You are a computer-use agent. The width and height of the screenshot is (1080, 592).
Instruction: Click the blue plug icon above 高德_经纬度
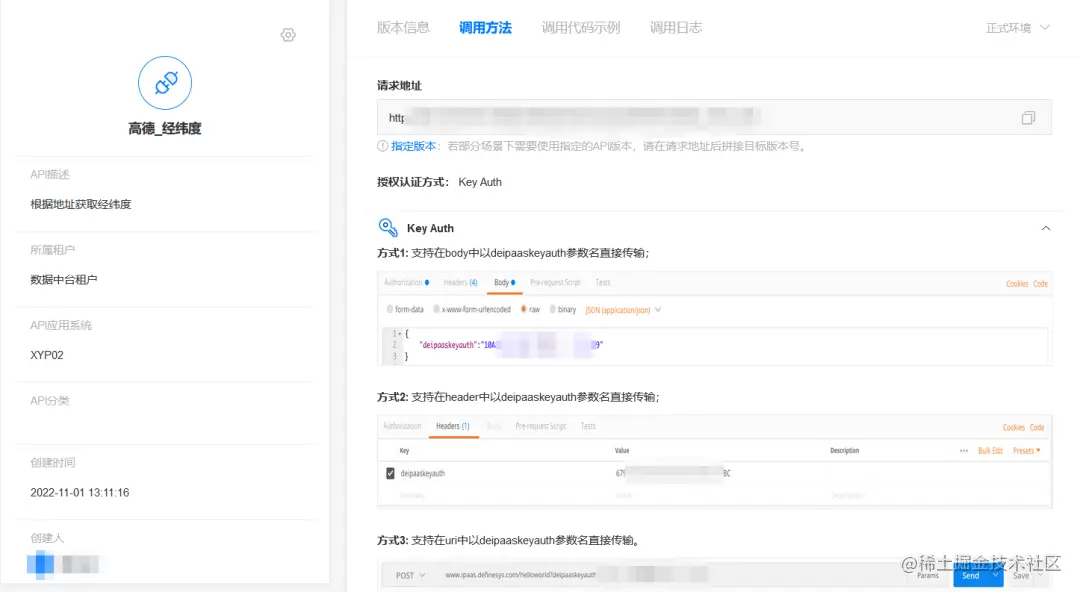point(165,83)
